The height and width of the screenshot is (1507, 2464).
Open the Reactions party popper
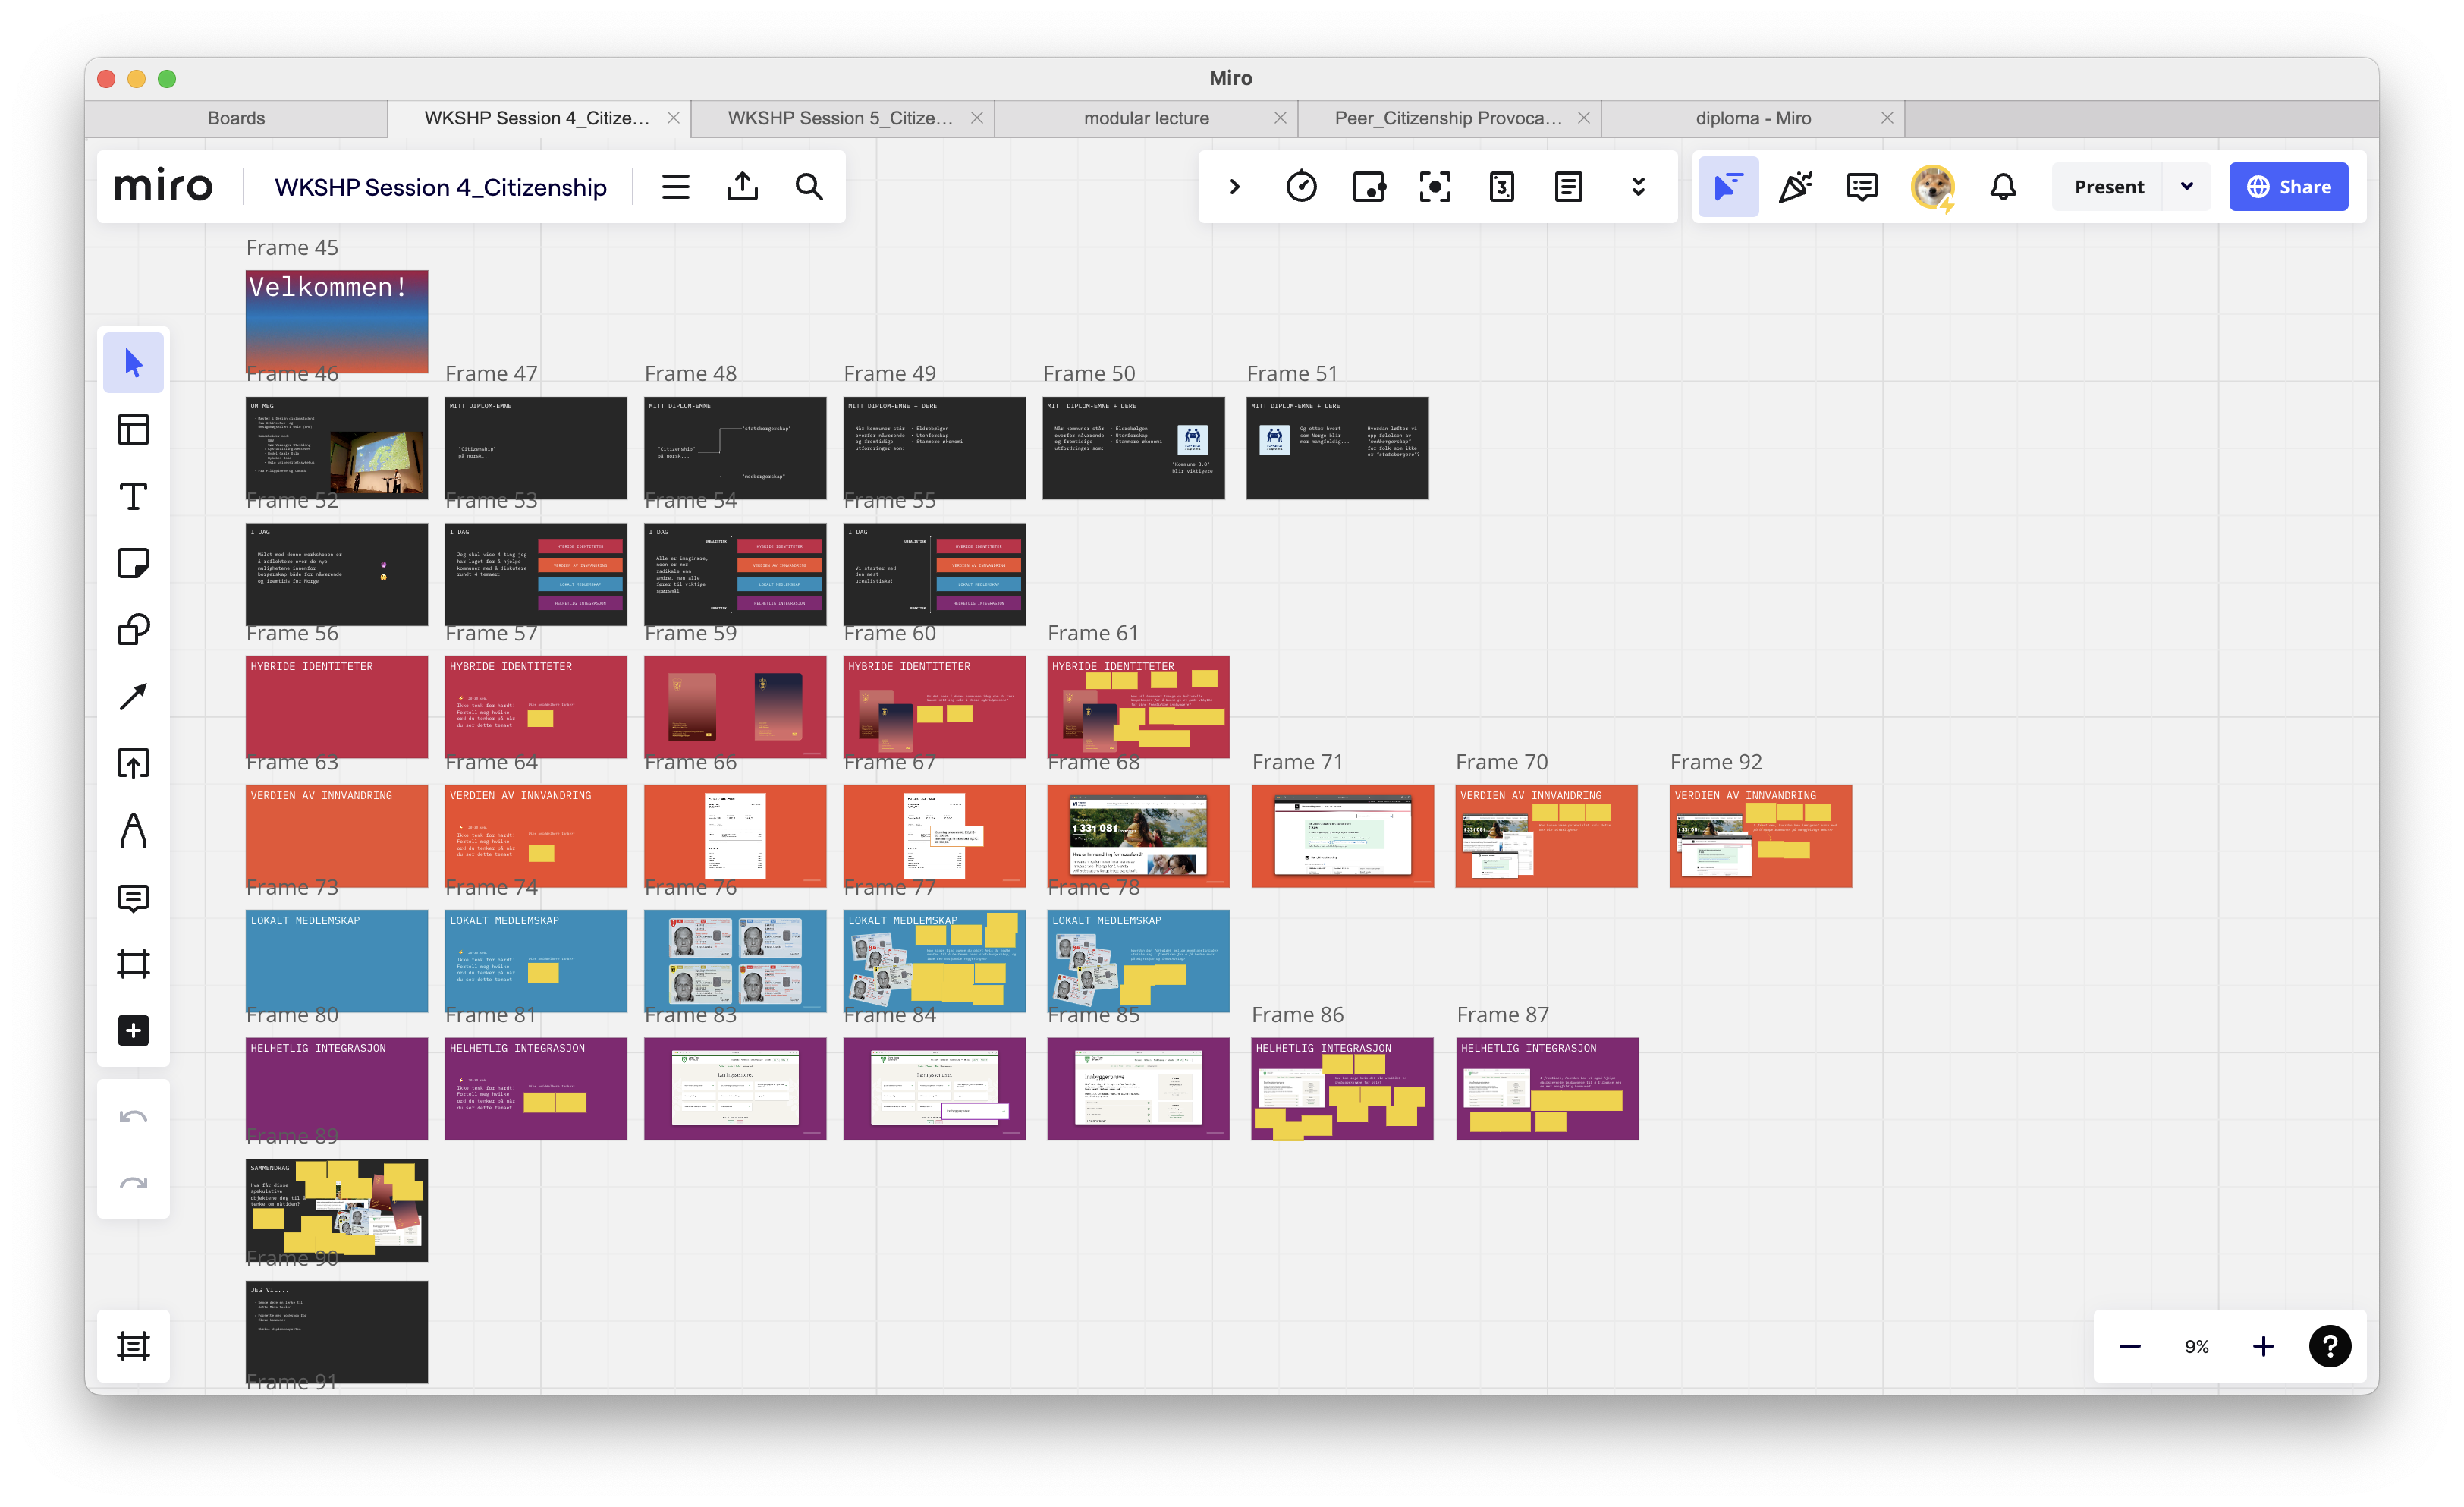[1795, 187]
